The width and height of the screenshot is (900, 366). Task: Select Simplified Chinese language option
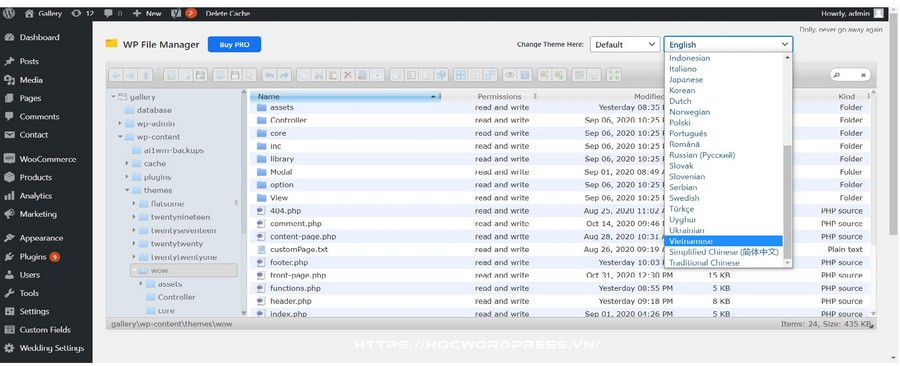click(x=723, y=252)
